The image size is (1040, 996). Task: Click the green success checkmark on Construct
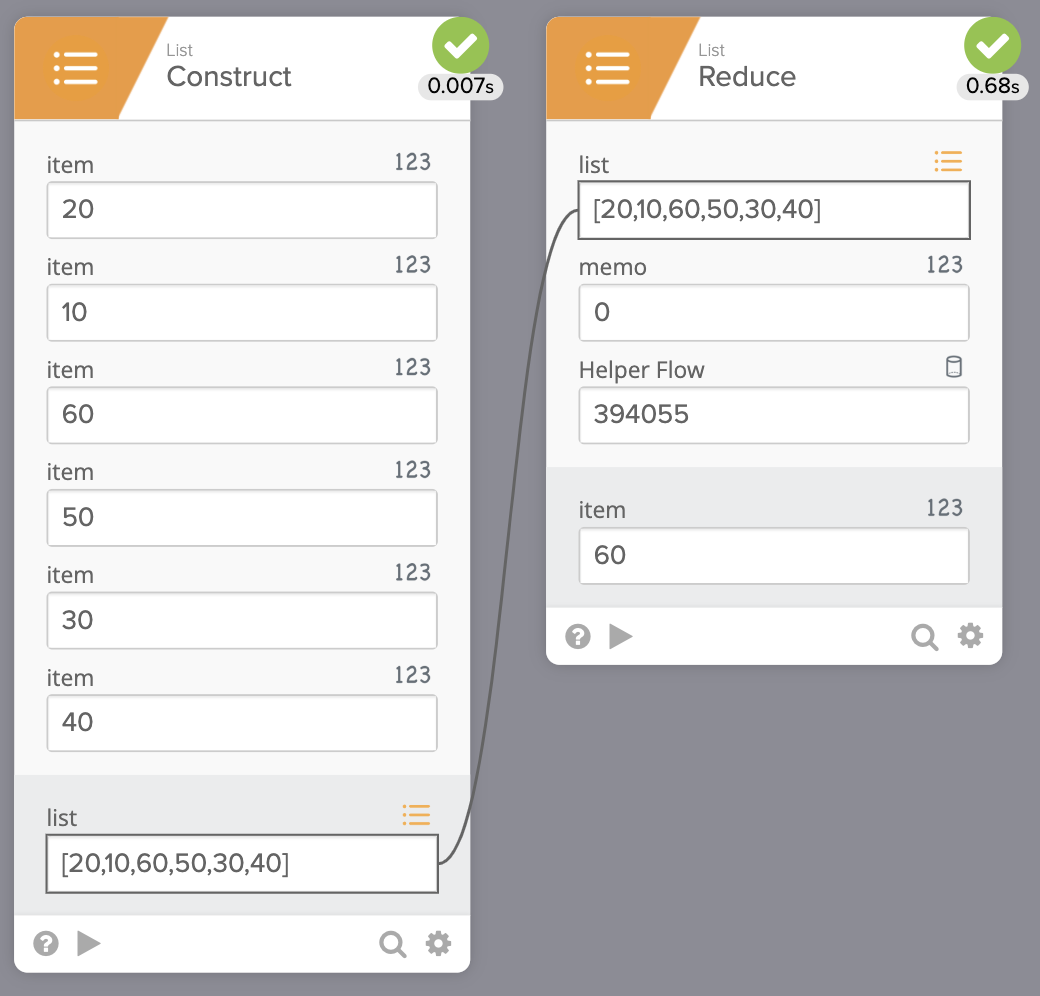click(x=460, y=46)
